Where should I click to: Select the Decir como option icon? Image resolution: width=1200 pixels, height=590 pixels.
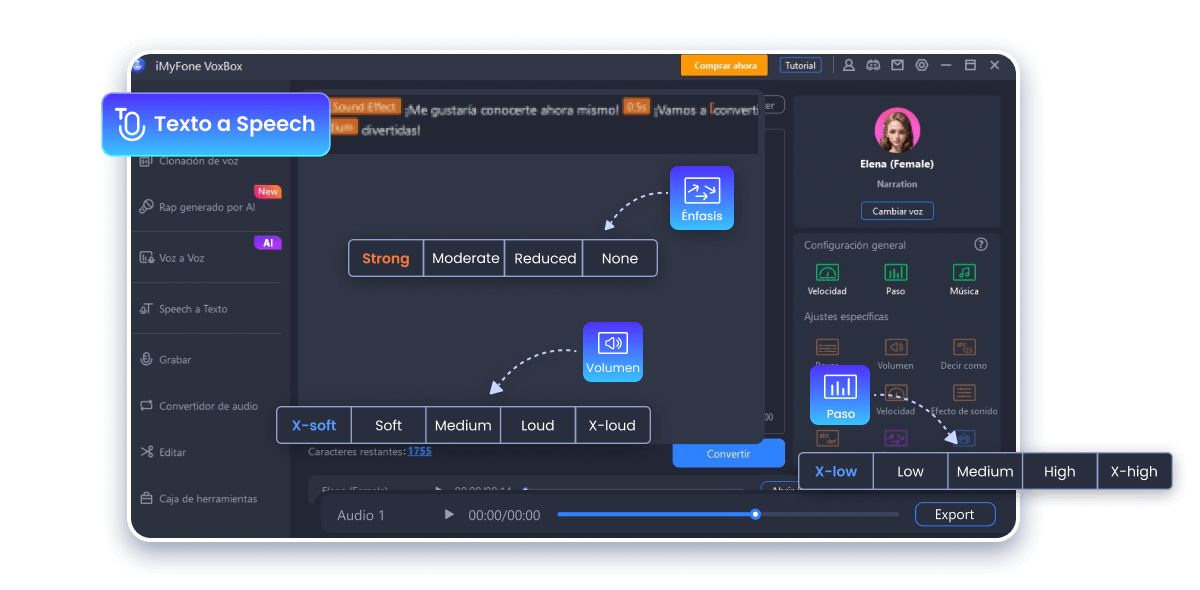point(964,348)
